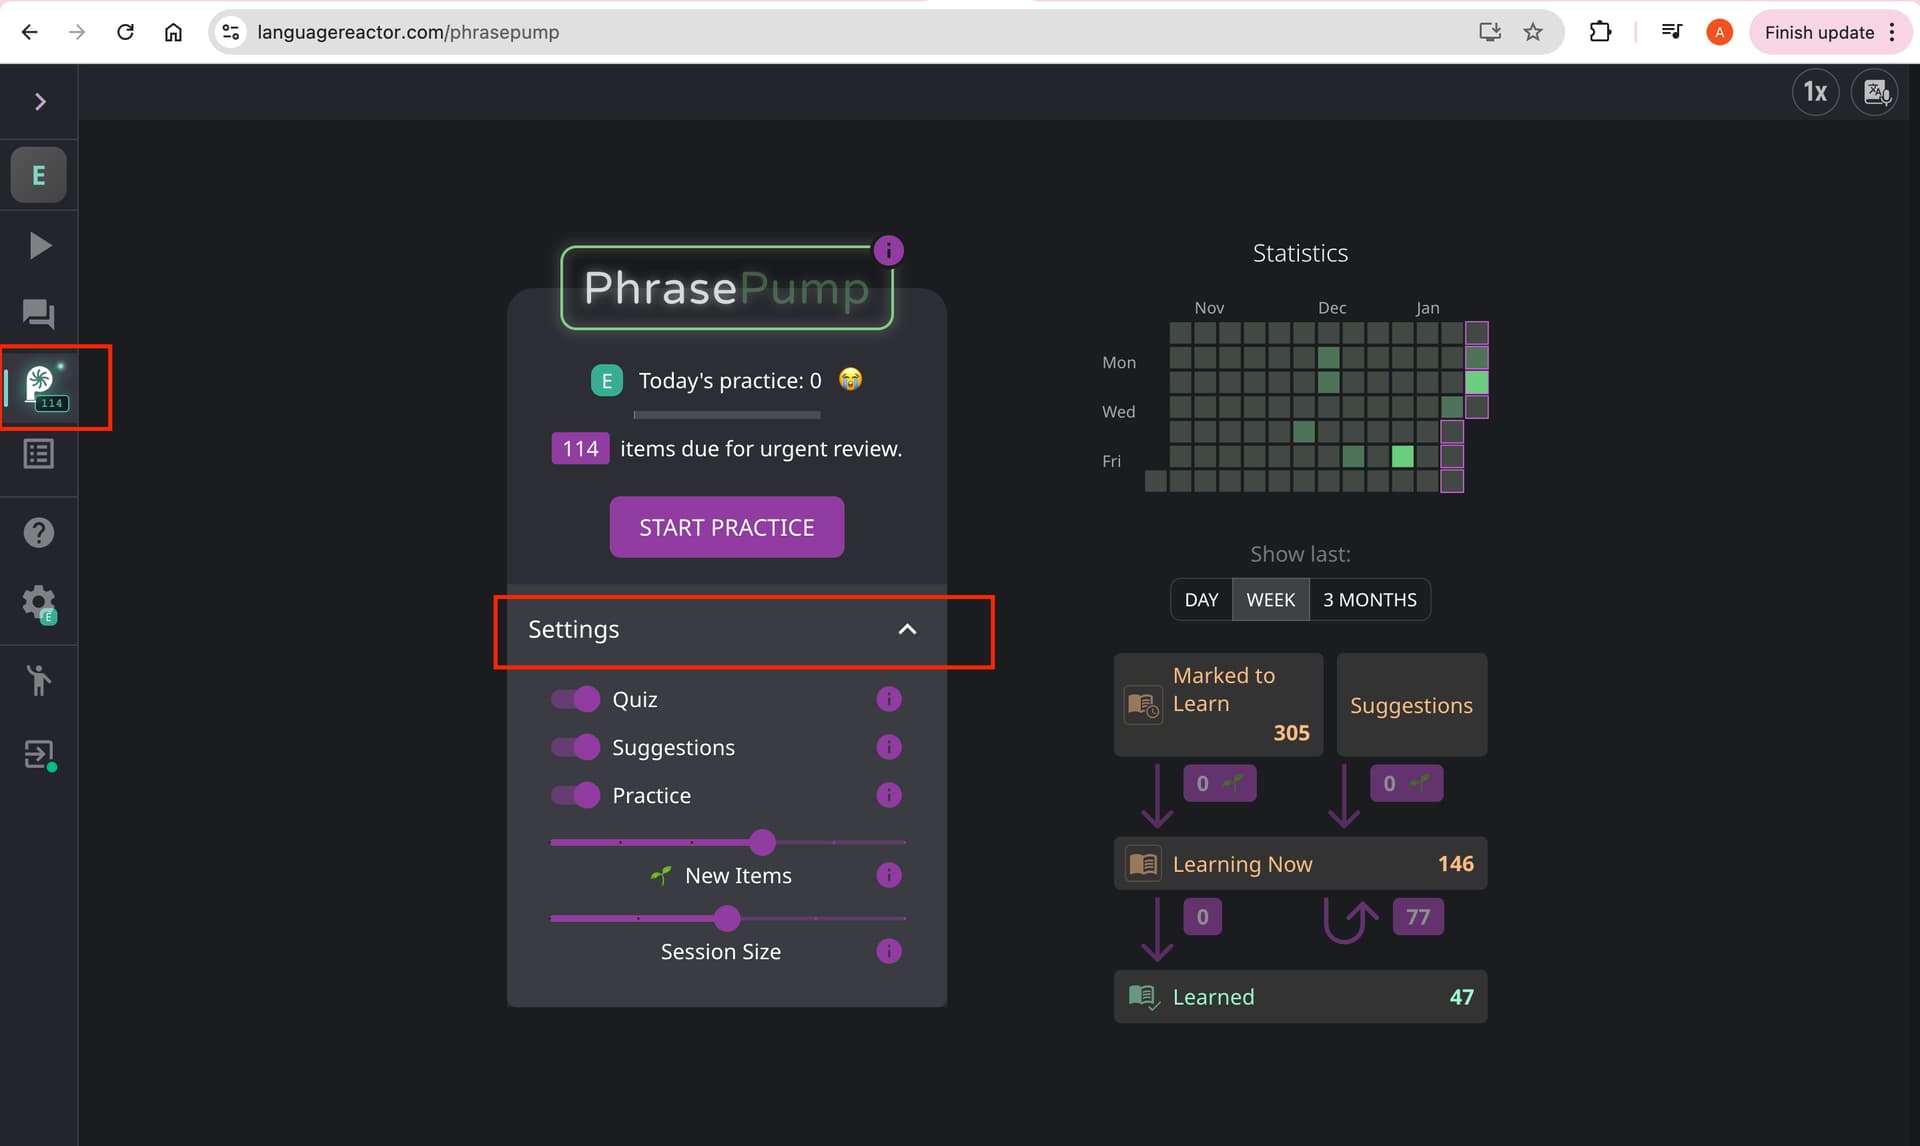Collapse the Settings section
Viewport: 1920px width, 1146px height.
(906, 629)
